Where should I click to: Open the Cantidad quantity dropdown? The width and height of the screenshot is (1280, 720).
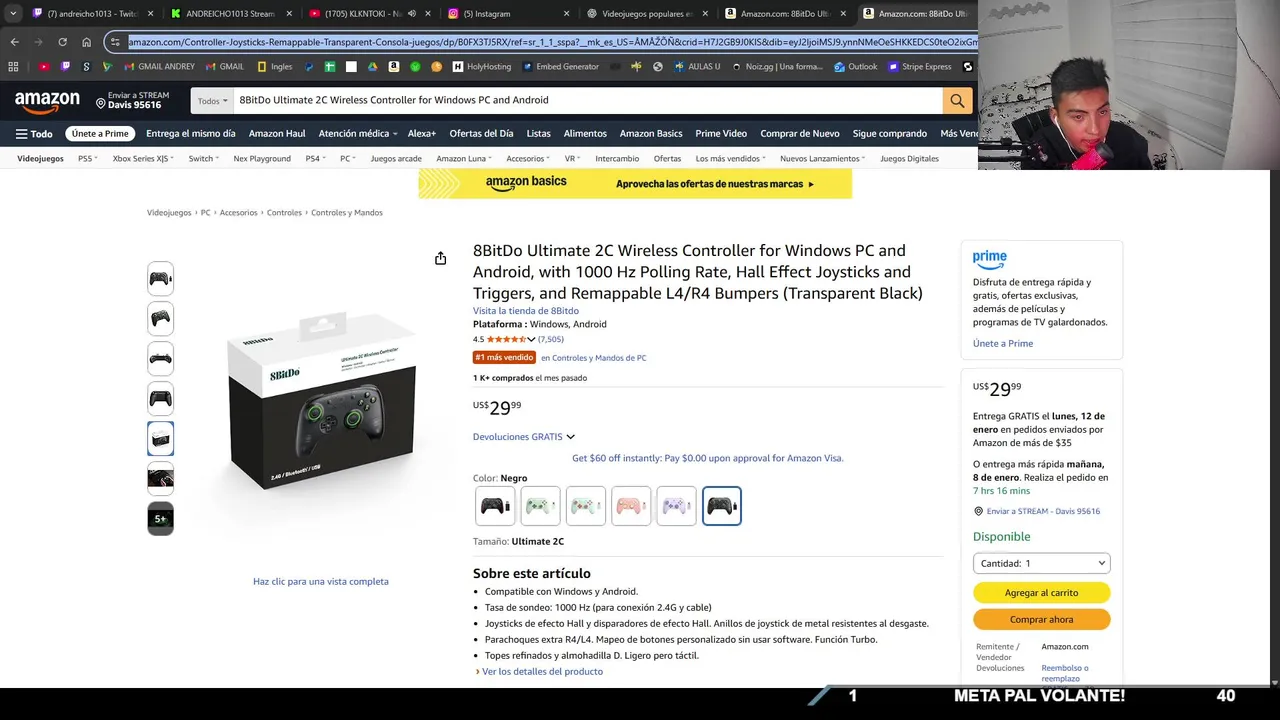pos(1041,563)
